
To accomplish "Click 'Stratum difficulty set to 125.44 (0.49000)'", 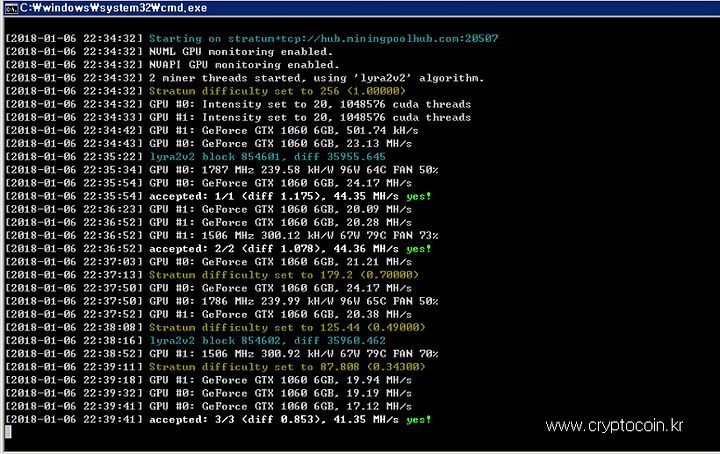I will (287, 327).
